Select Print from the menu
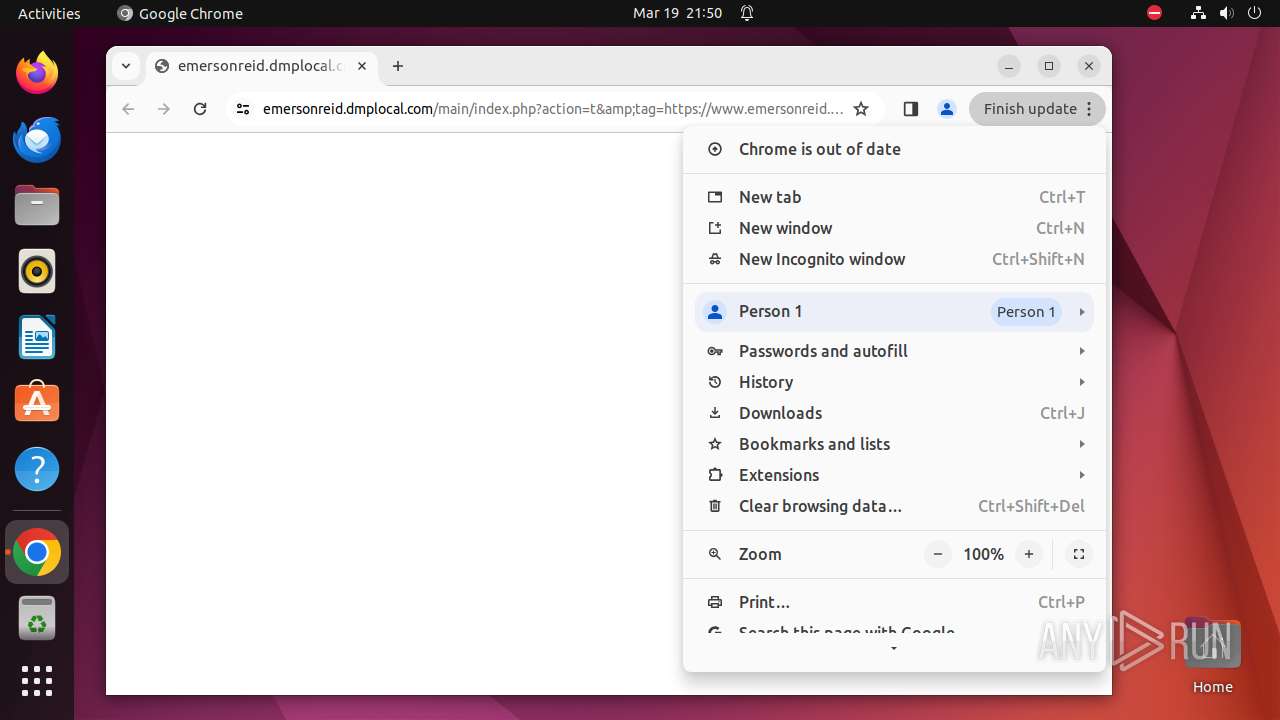Screen dimensions: 1280x720 895,602
